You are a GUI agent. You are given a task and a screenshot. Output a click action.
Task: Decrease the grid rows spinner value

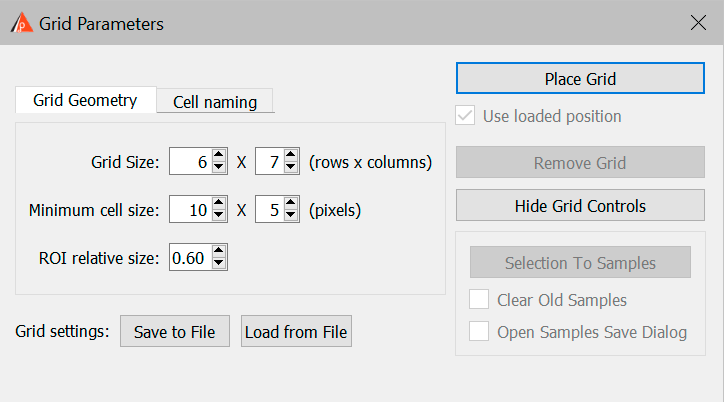pyautogui.click(x=218, y=167)
